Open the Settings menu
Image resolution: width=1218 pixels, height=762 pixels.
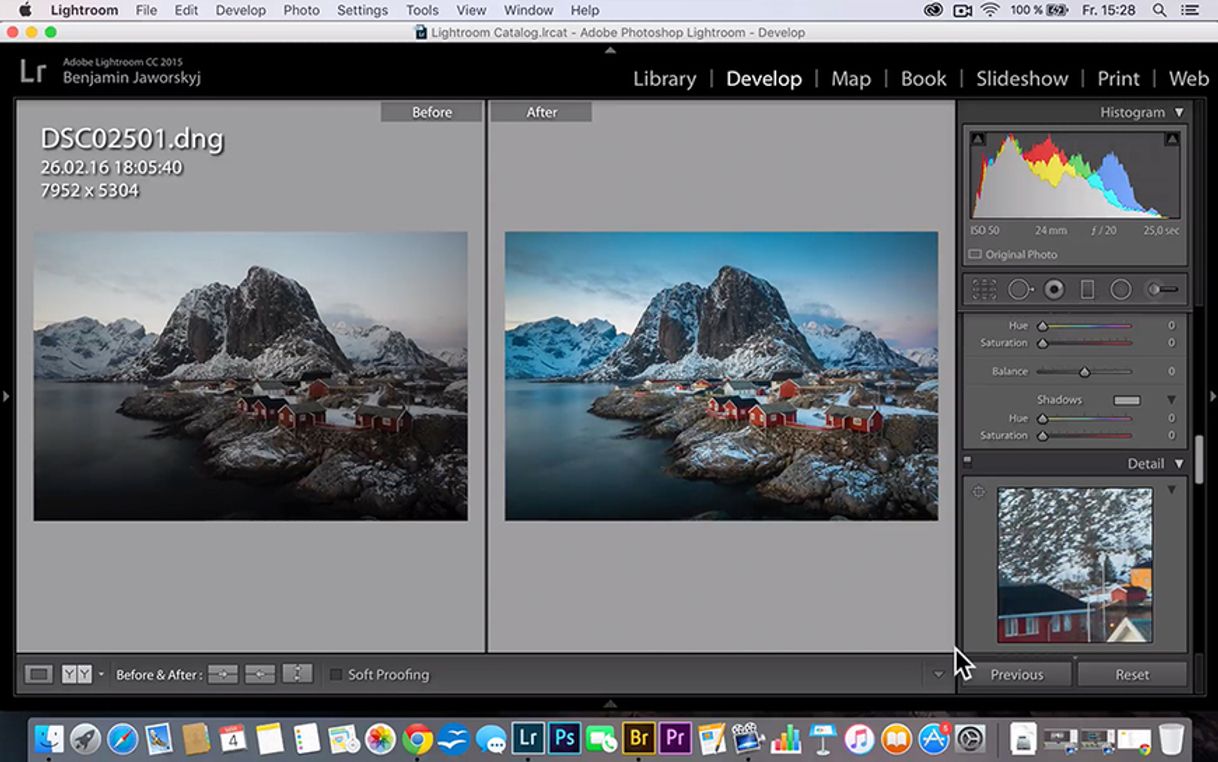coord(362,10)
